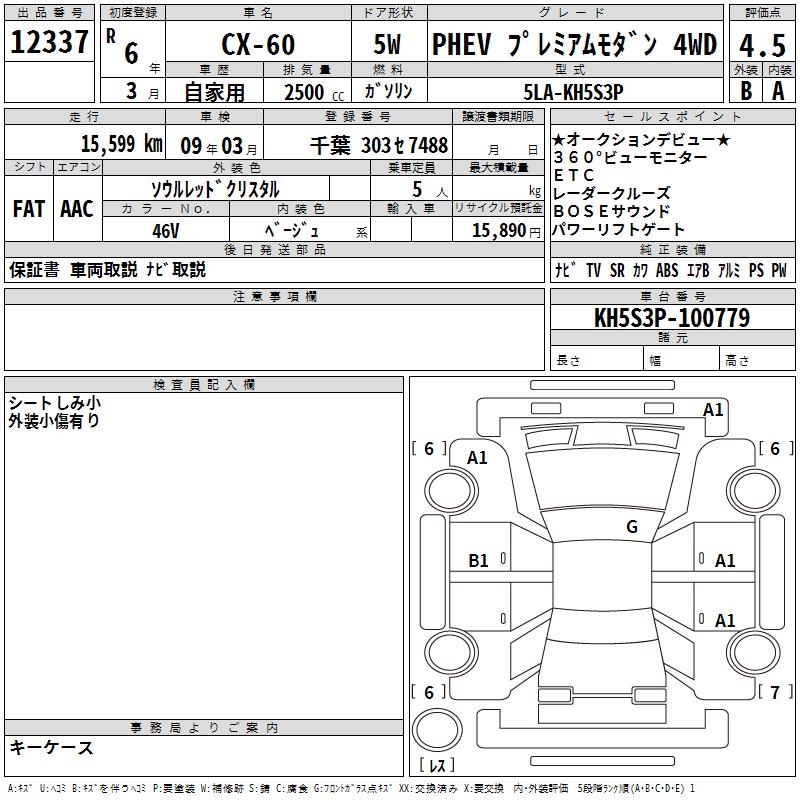Click ETC in sales points
Viewport: 800px width, 800px height.
pos(574,176)
